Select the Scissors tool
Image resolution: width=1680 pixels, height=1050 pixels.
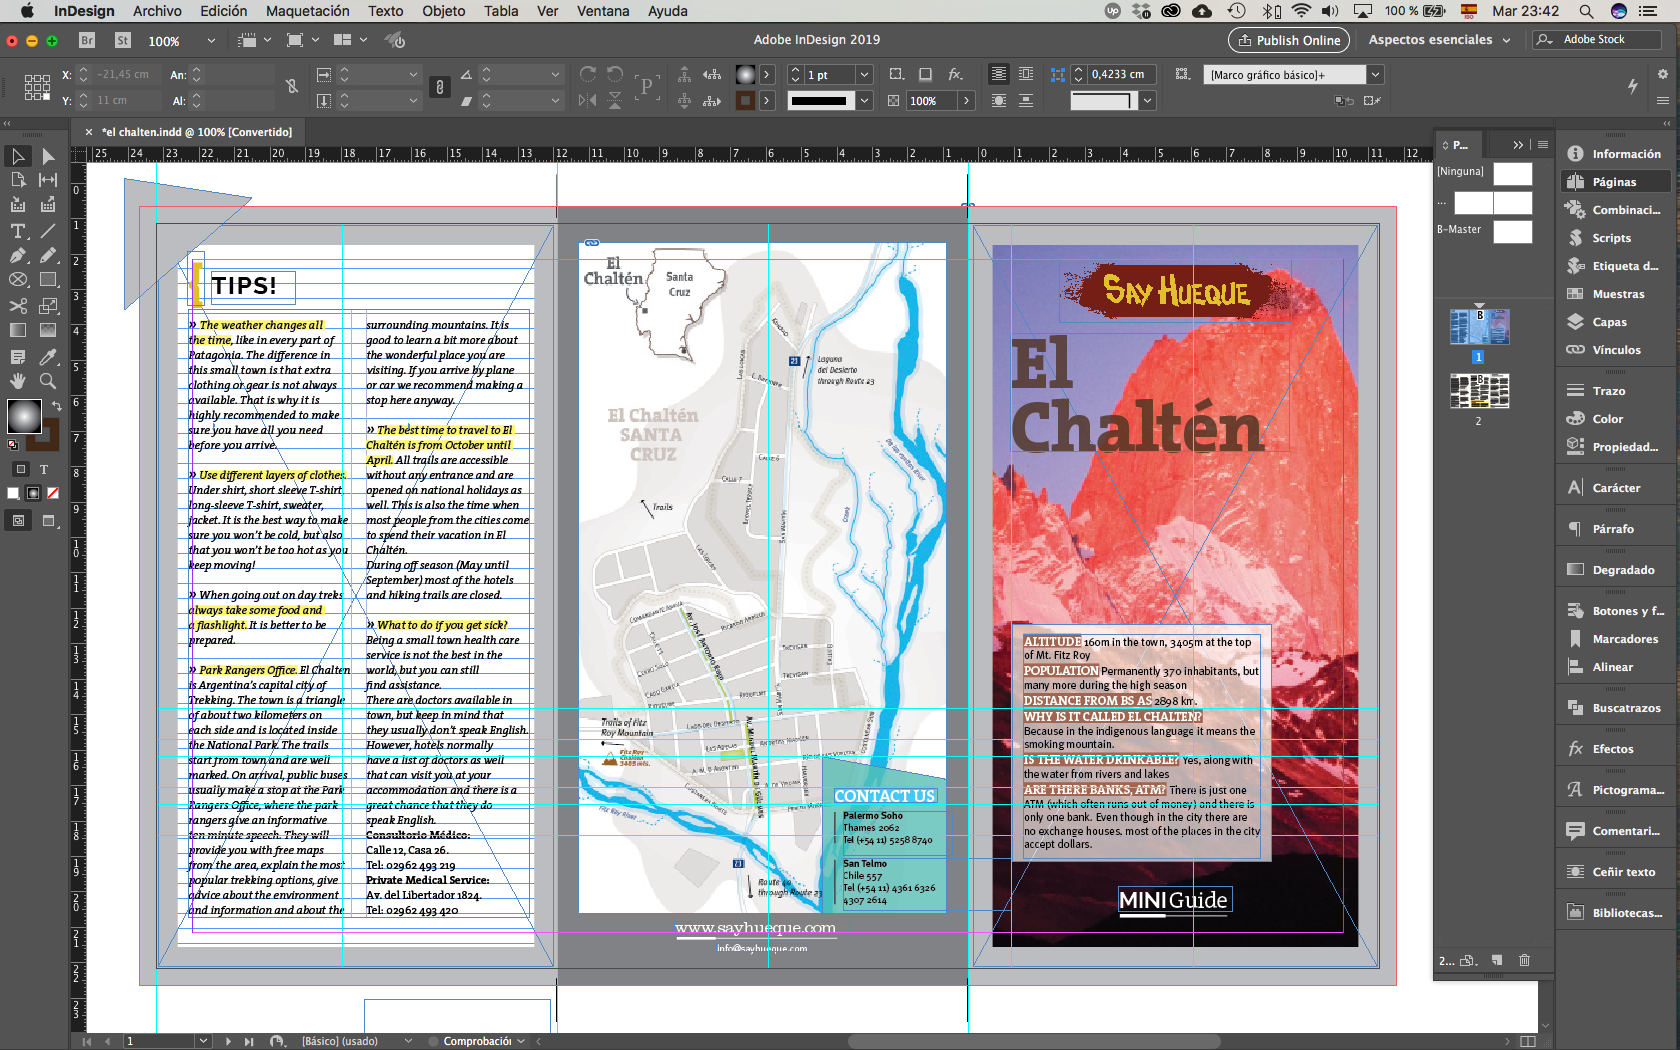tap(18, 306)
